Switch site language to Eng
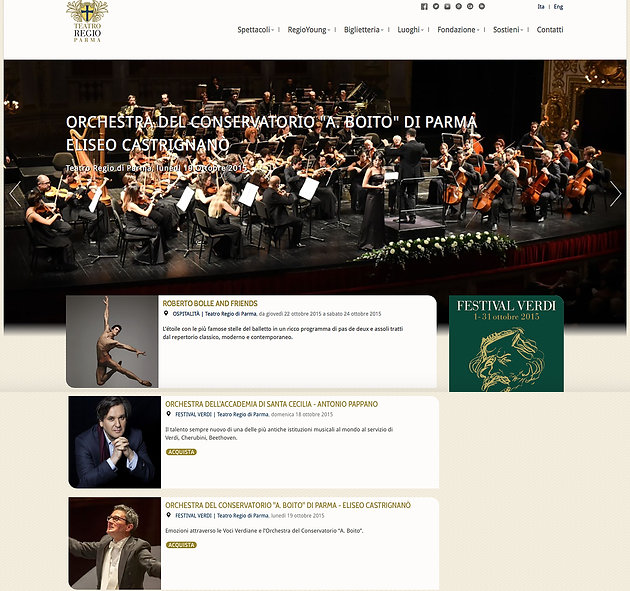The image size is (630, 591). [558, 6]
